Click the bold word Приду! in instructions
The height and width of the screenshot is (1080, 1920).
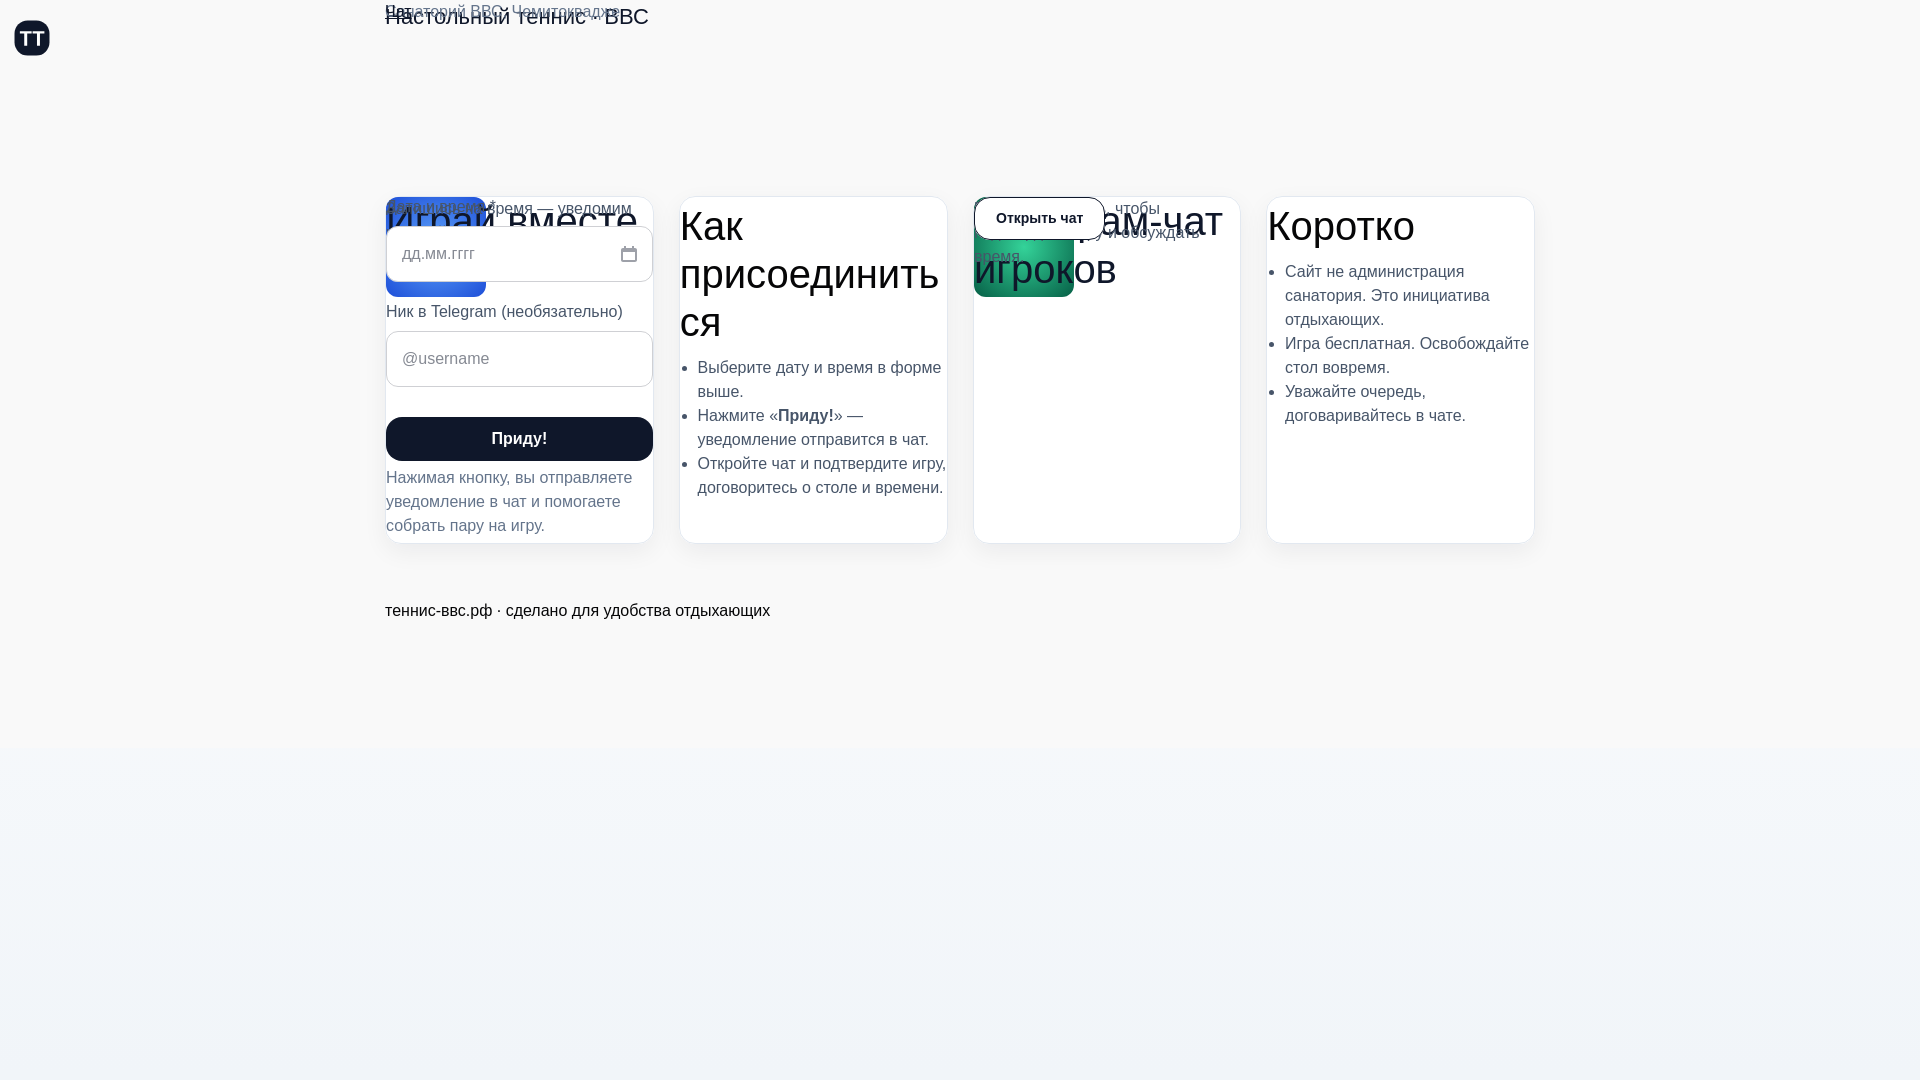tap(806, 416)
